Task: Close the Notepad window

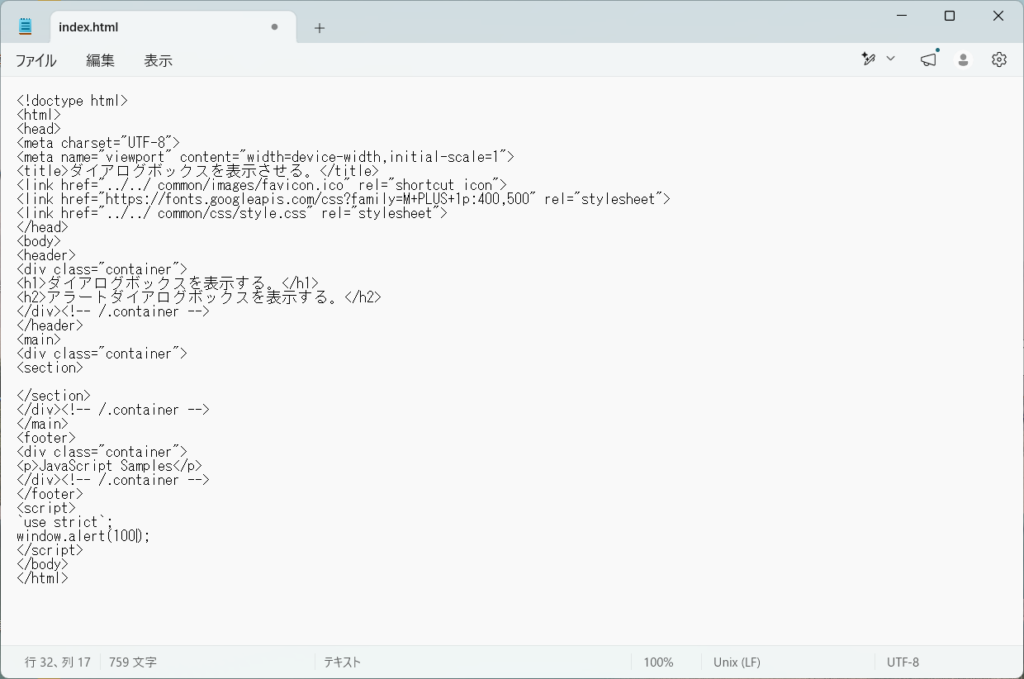Action: click(998, 16)
